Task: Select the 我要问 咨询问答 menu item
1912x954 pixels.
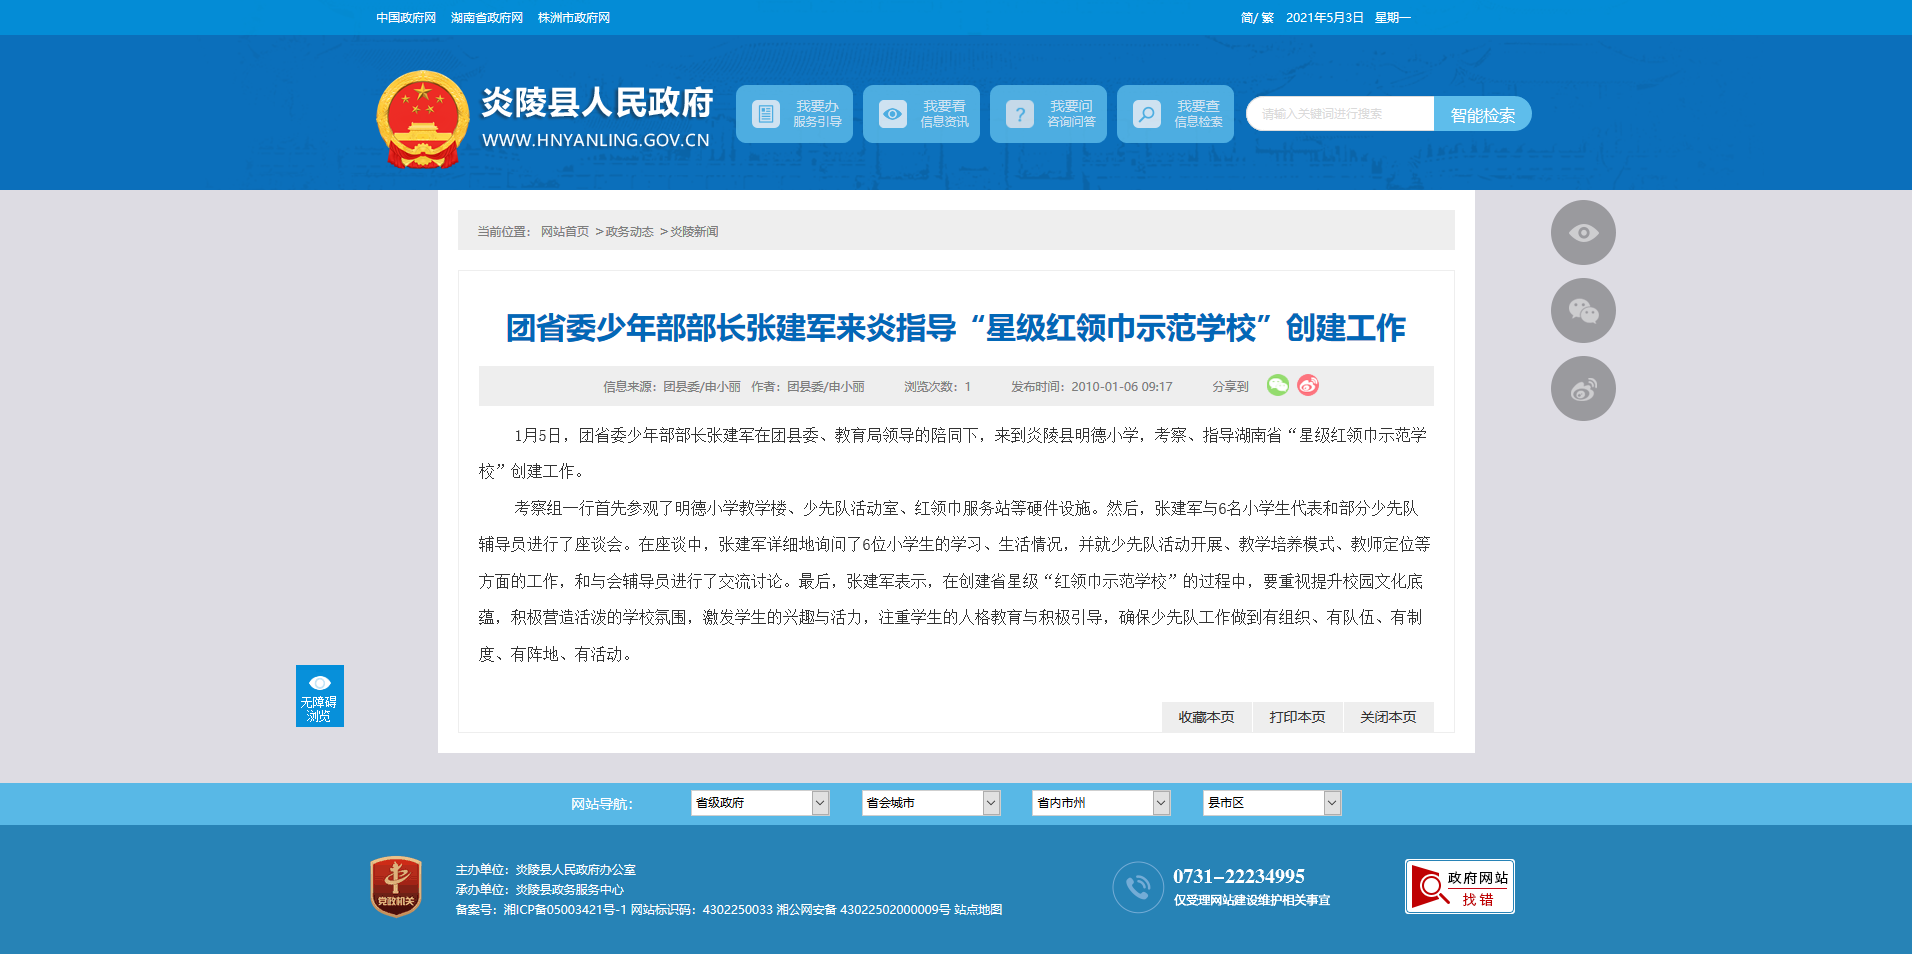Action: tap(1048, 114)
